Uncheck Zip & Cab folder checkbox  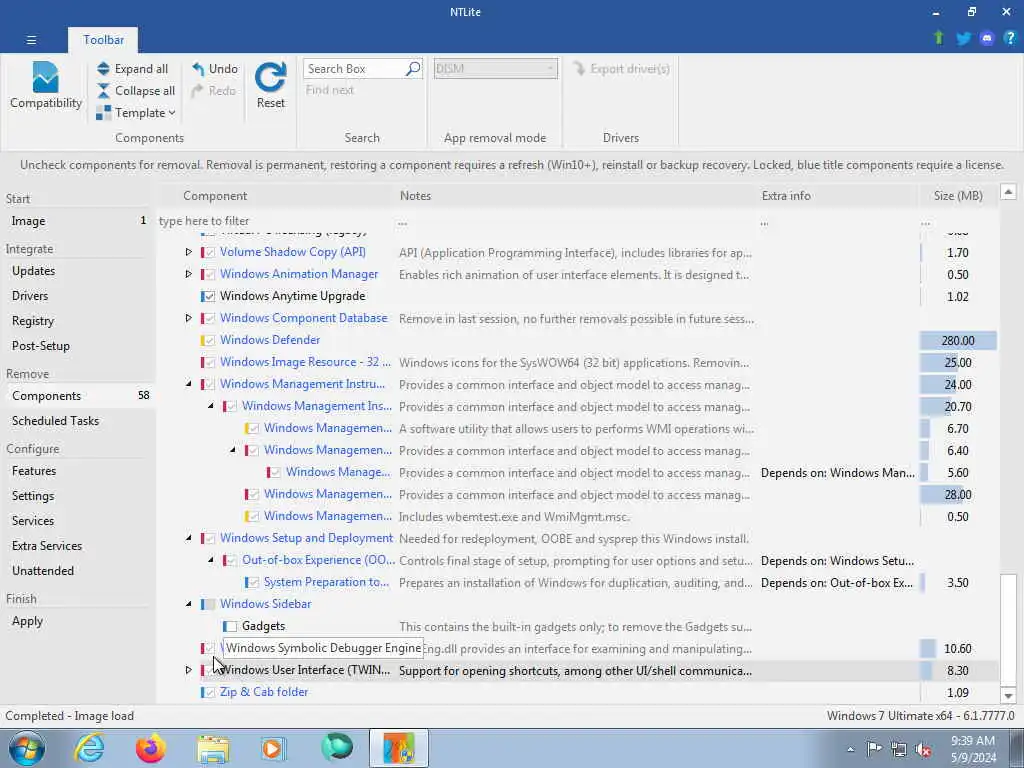(x=209, y=692)
